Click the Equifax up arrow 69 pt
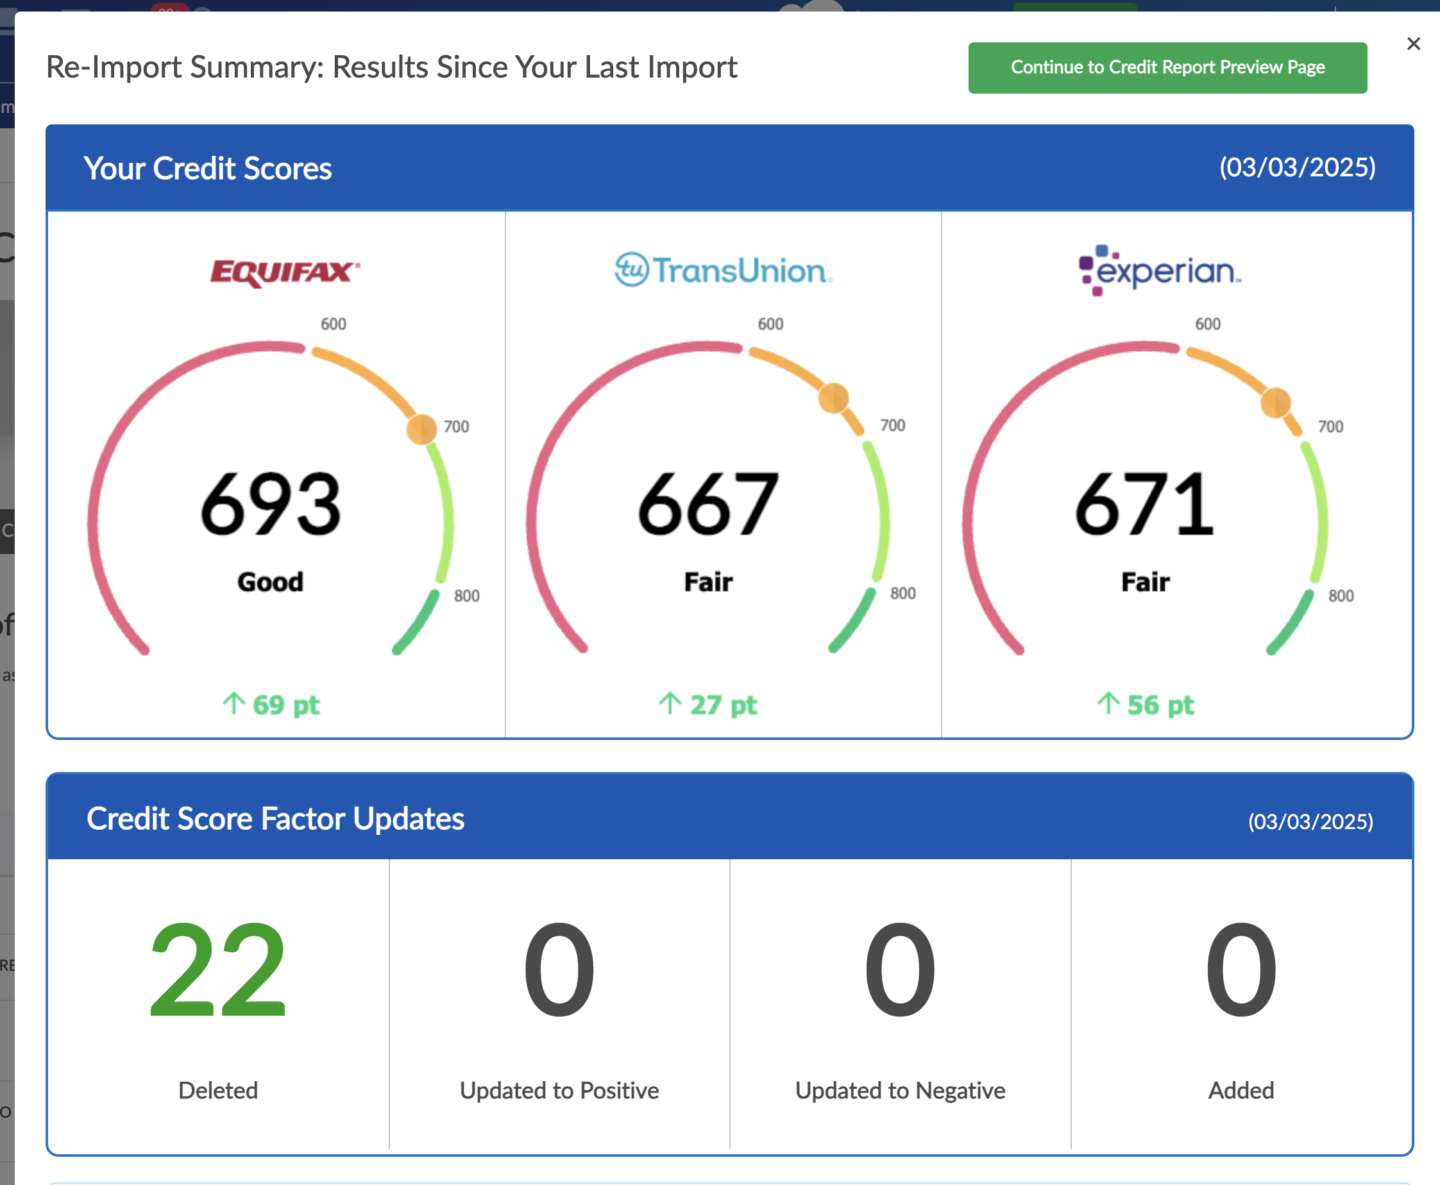Viewport: 1440px width, 1185px height. point(271,705)
